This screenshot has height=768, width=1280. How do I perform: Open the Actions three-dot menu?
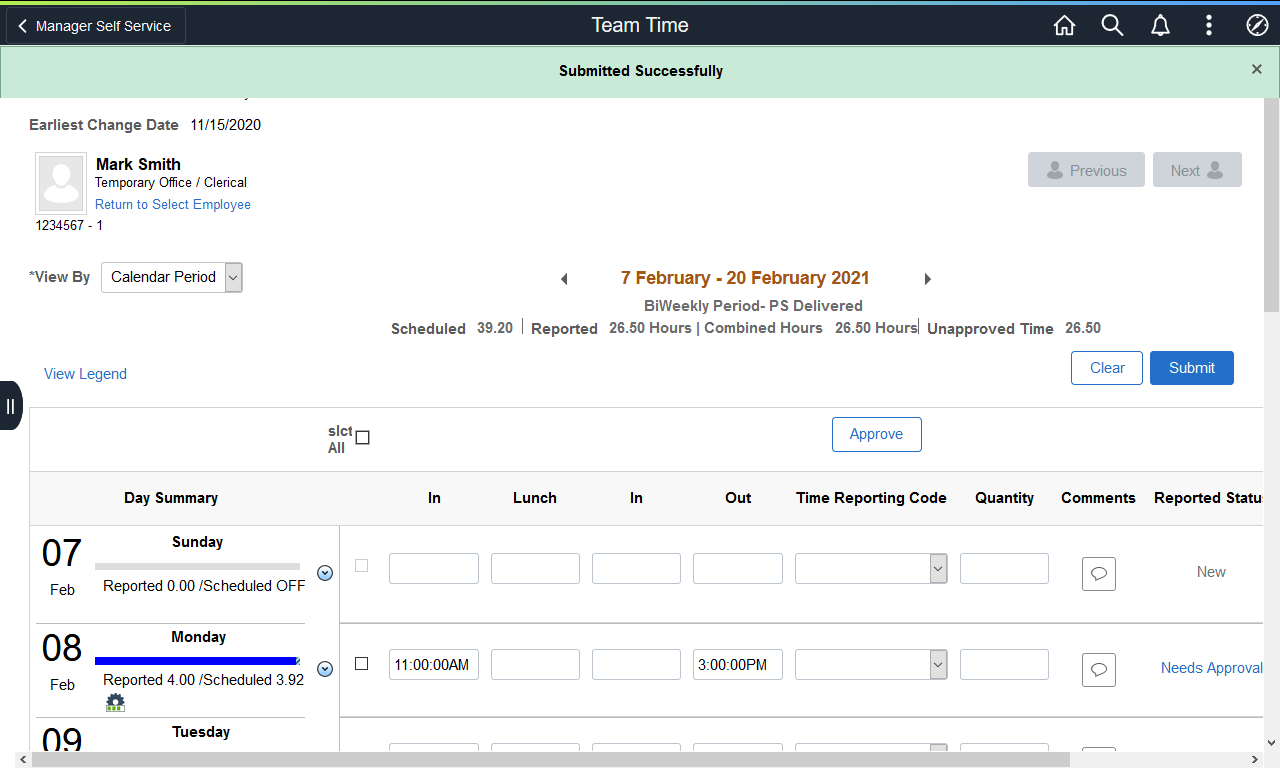click(x=1209, y=26)
